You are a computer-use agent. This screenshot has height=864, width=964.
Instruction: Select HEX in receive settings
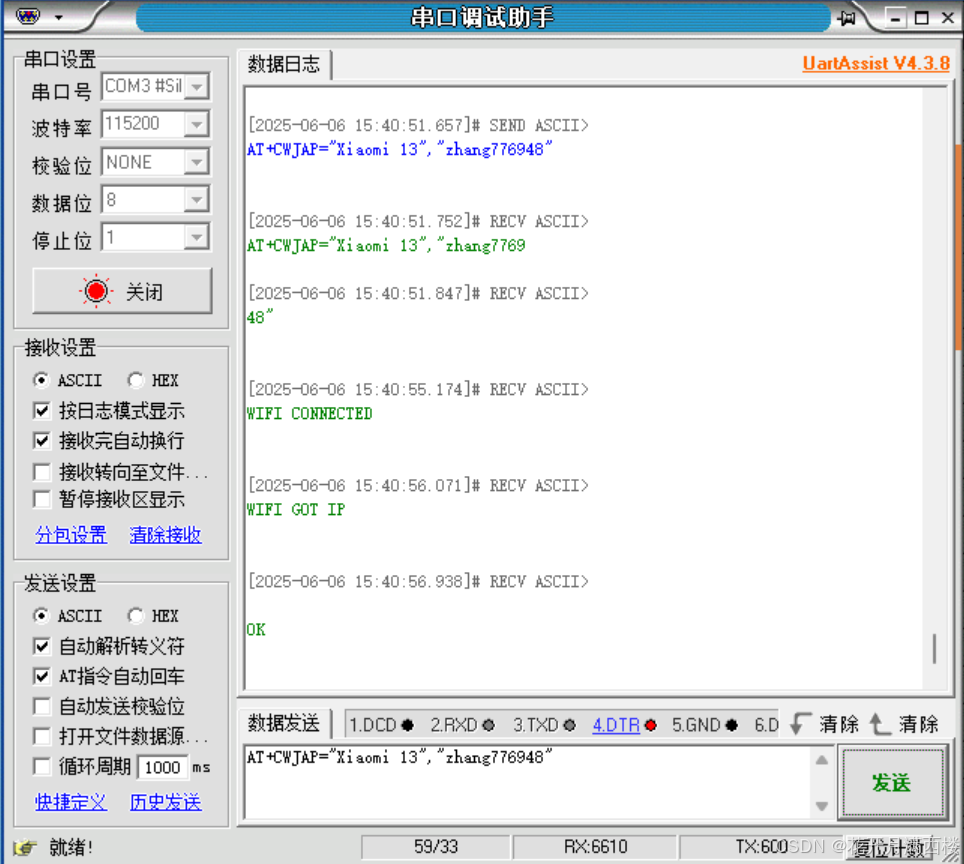(153, 381)
